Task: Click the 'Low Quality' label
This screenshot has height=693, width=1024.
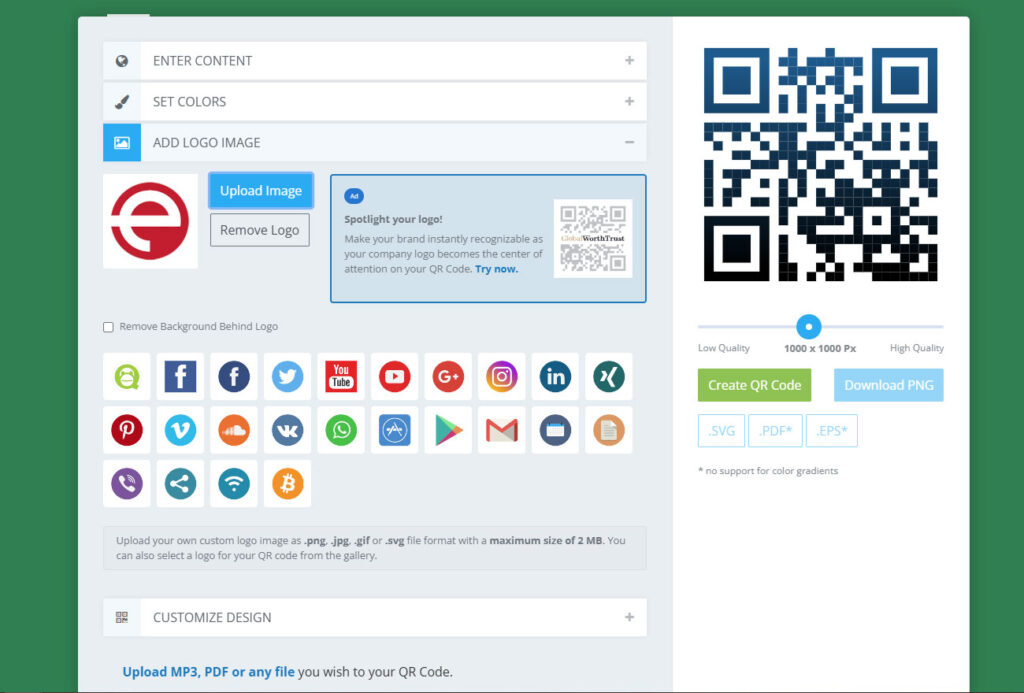Action: (x=724, y=348)
